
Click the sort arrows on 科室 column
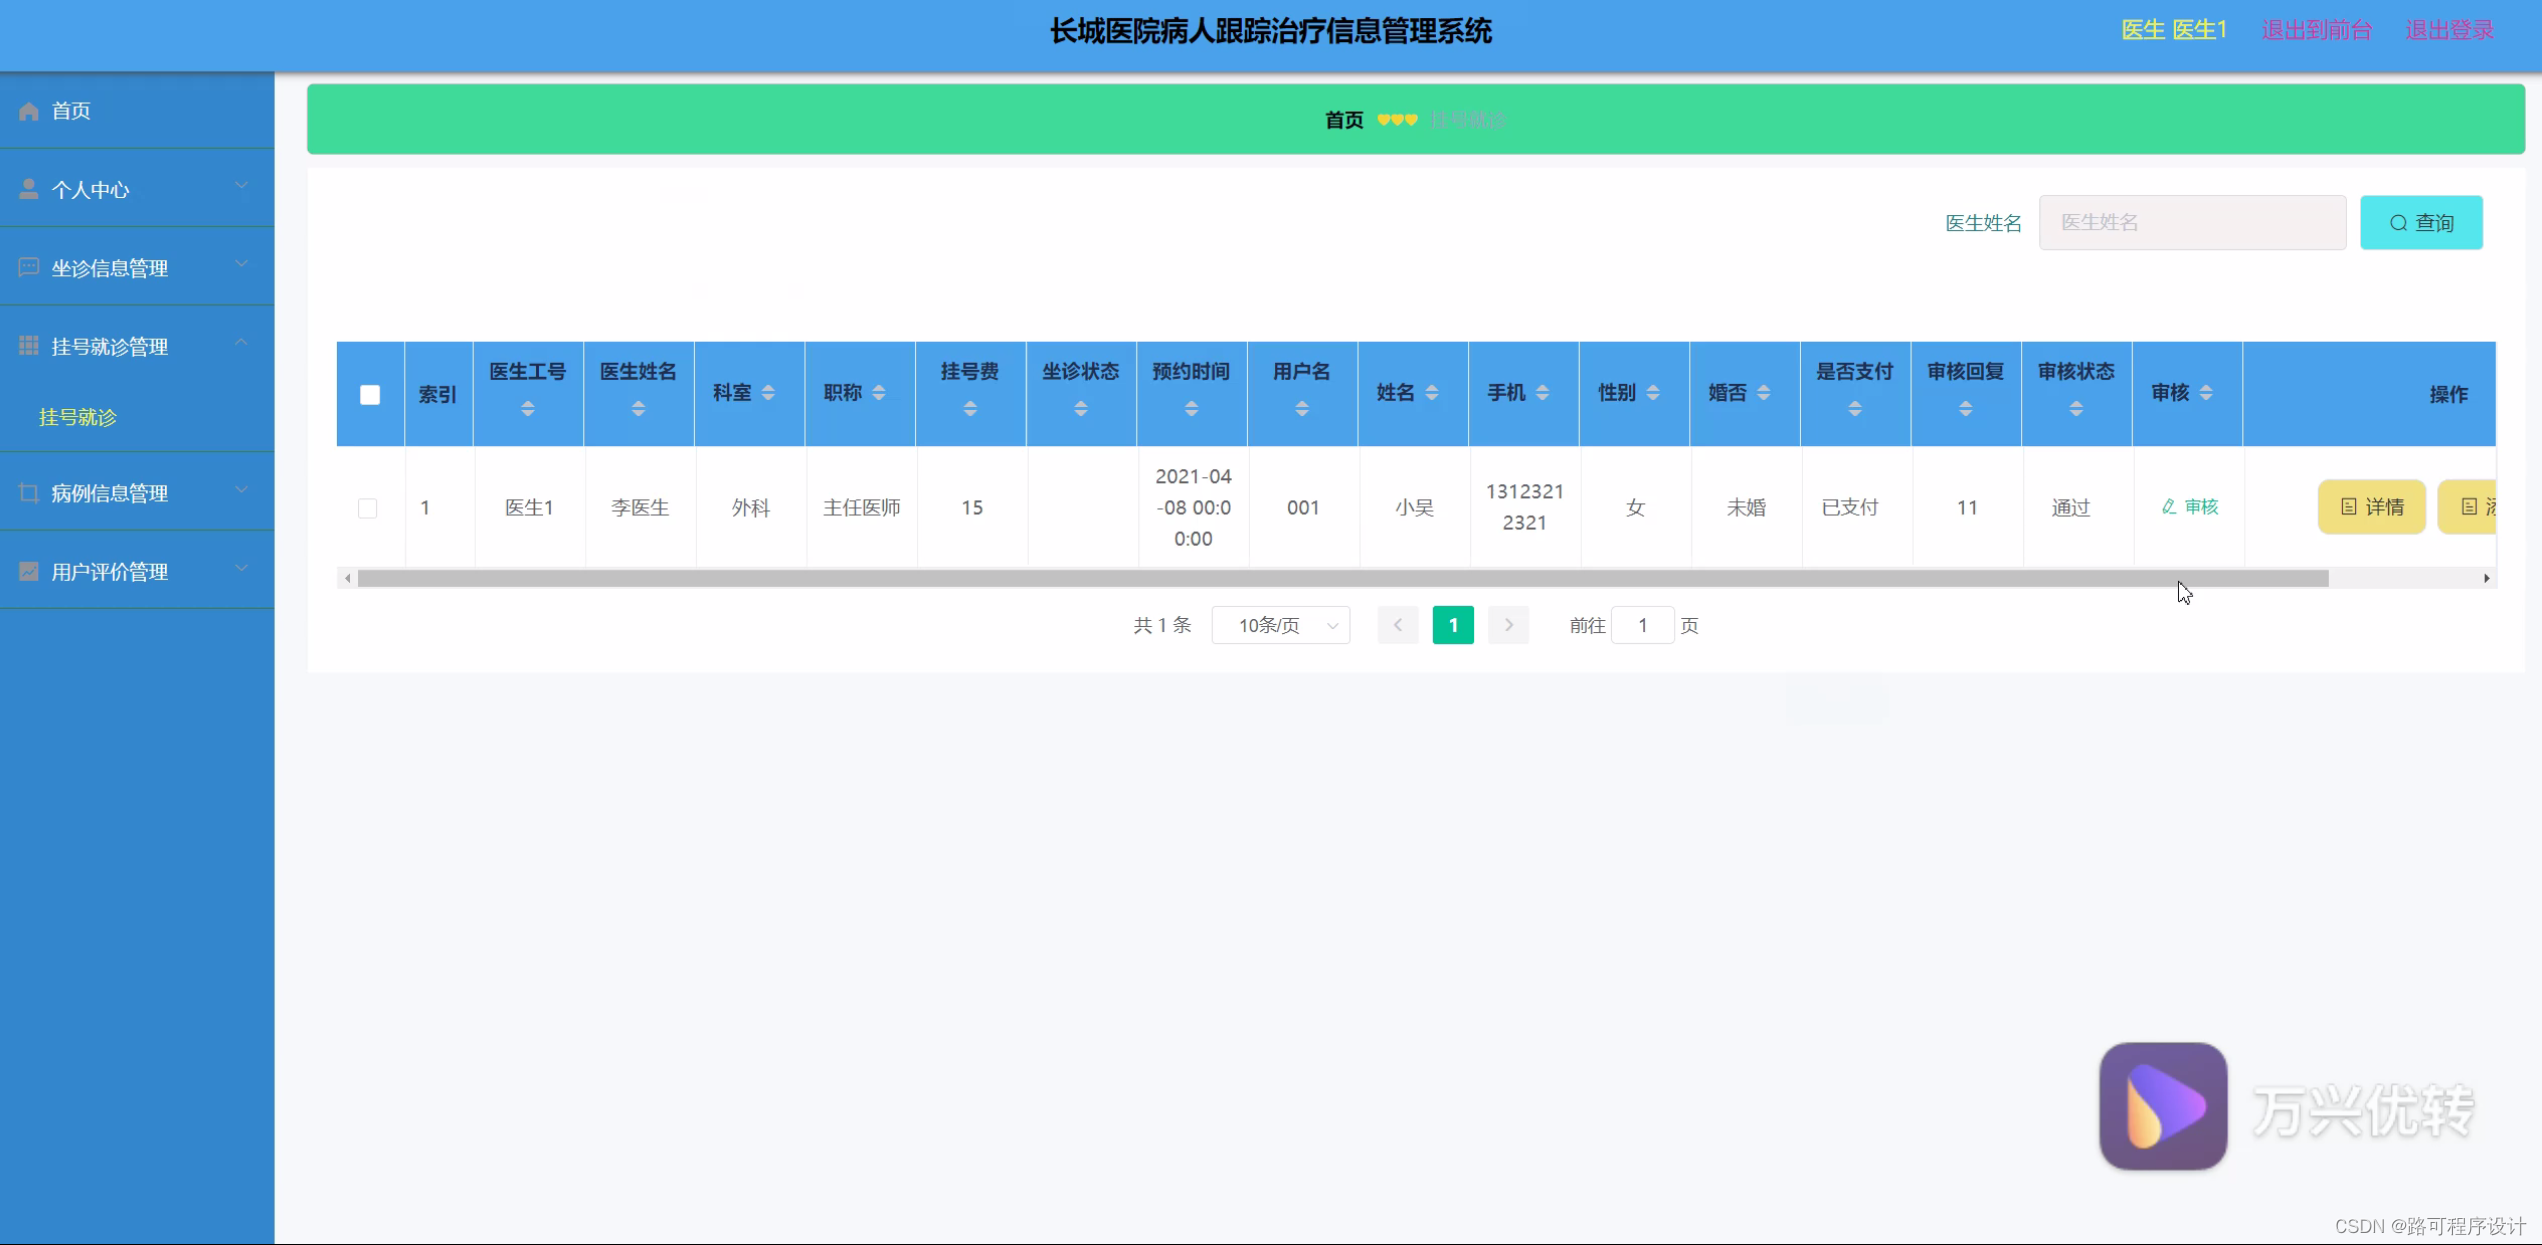coord(768,393)
